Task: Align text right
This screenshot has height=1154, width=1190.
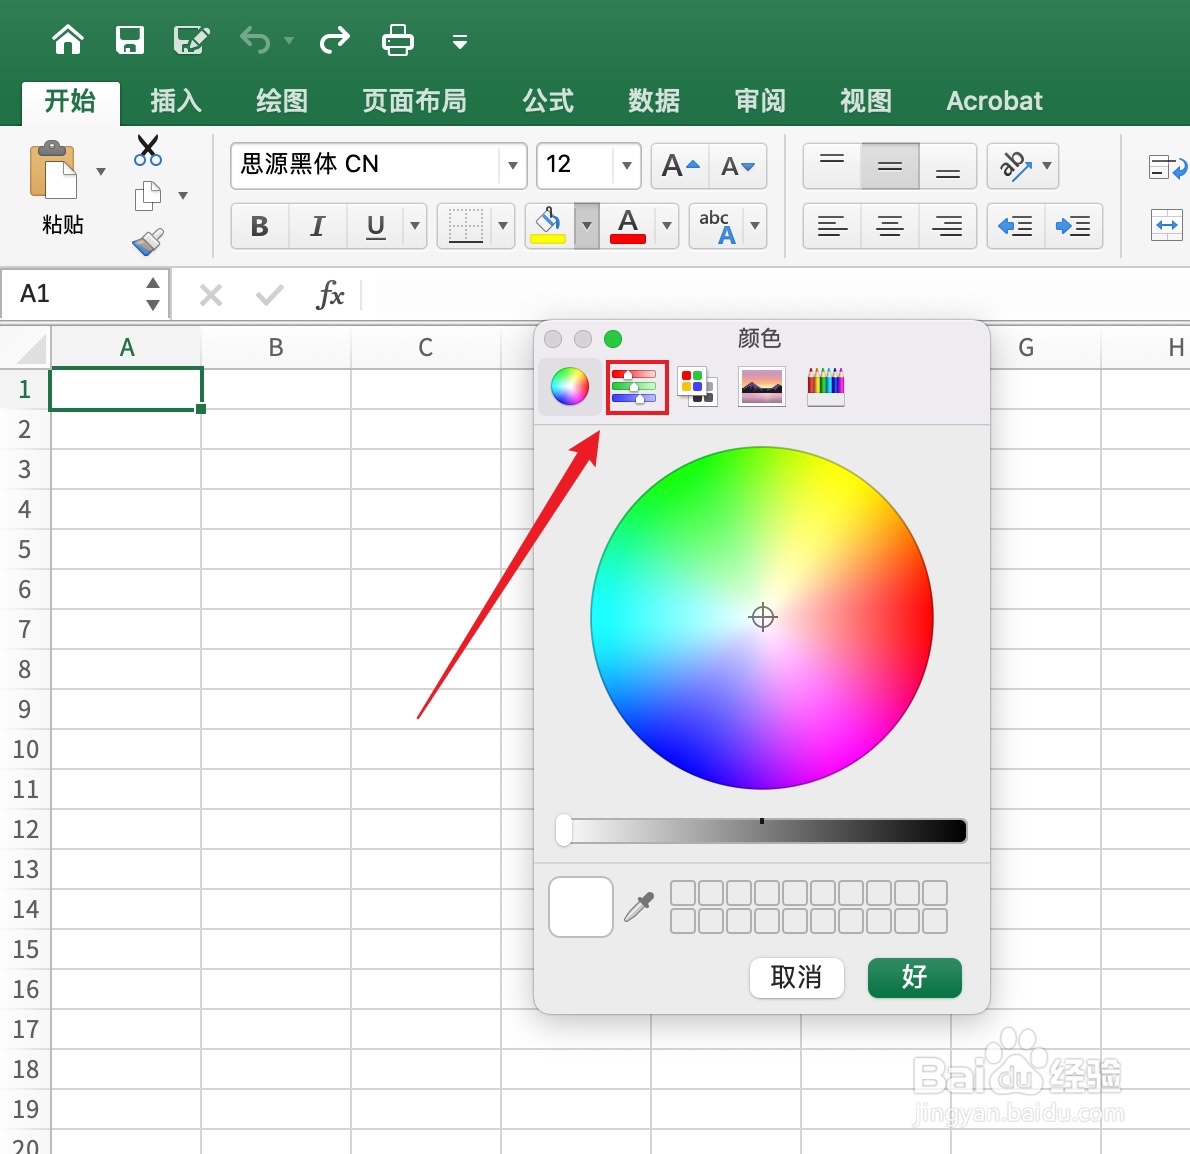Action: 947,225
